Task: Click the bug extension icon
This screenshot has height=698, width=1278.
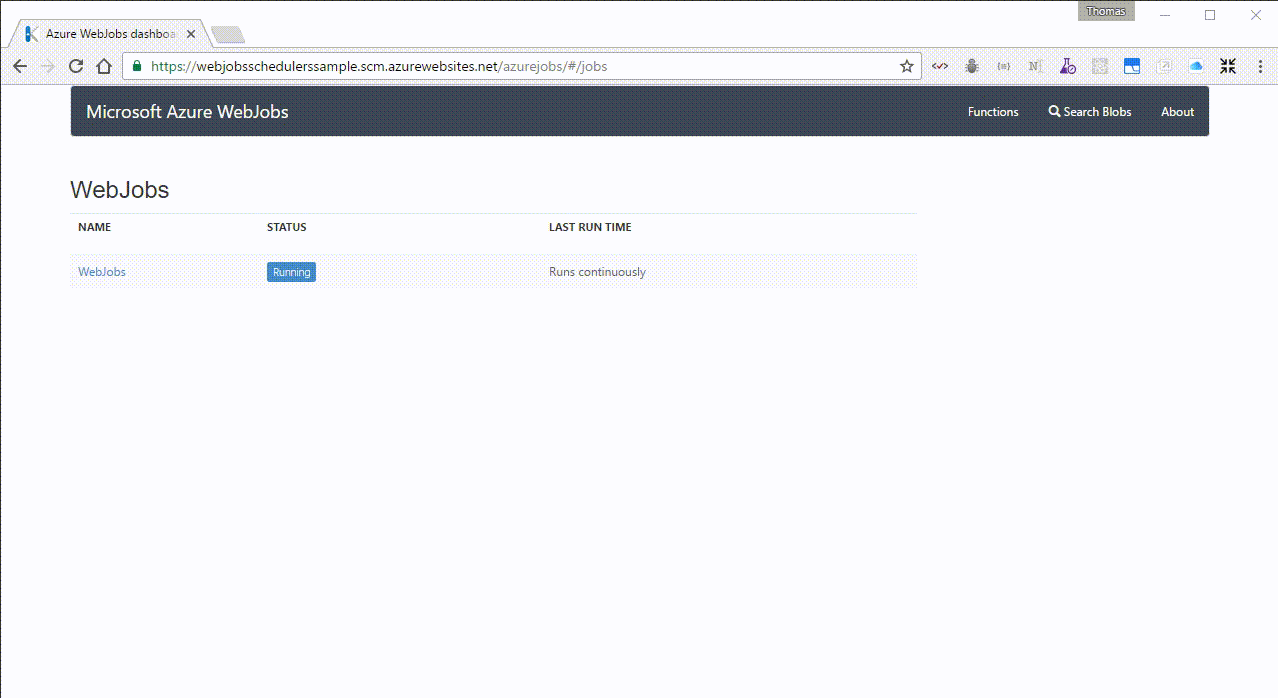Action: click(972, 66)
